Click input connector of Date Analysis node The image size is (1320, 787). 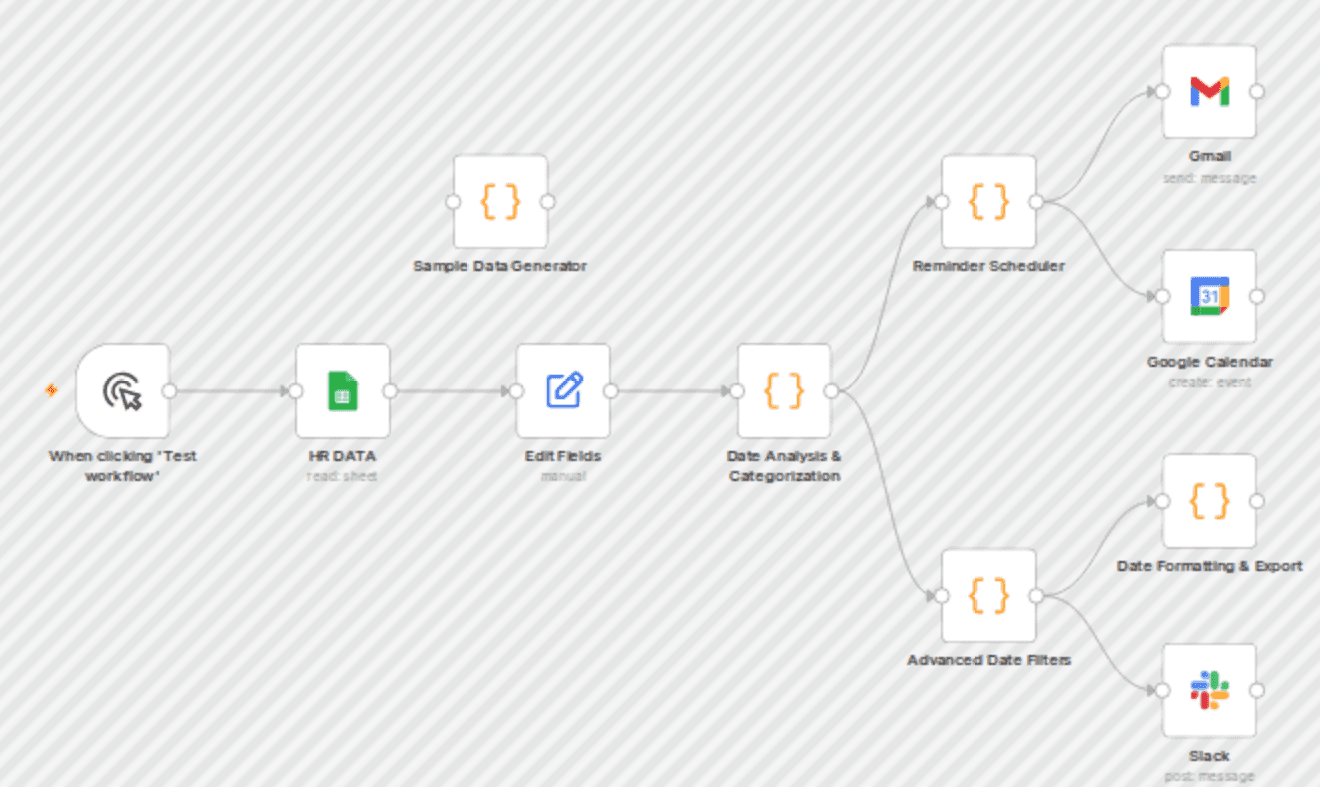pyautogui.click(x=737, y=391)
